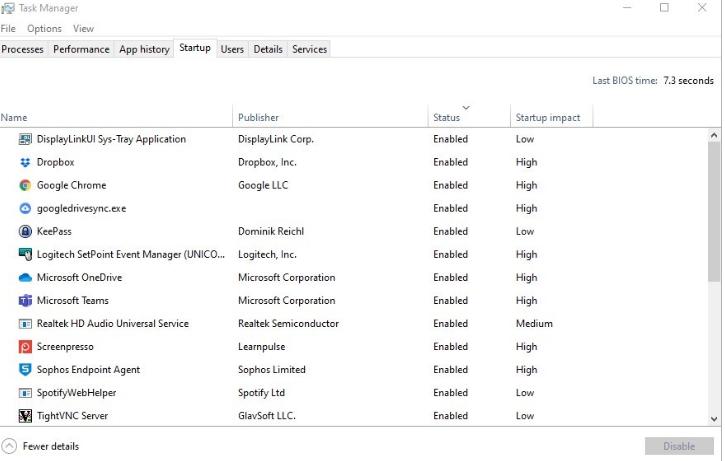Click the KeePass lock icon
The height and width of the screenshot is (461, 725).
point(25,231)
